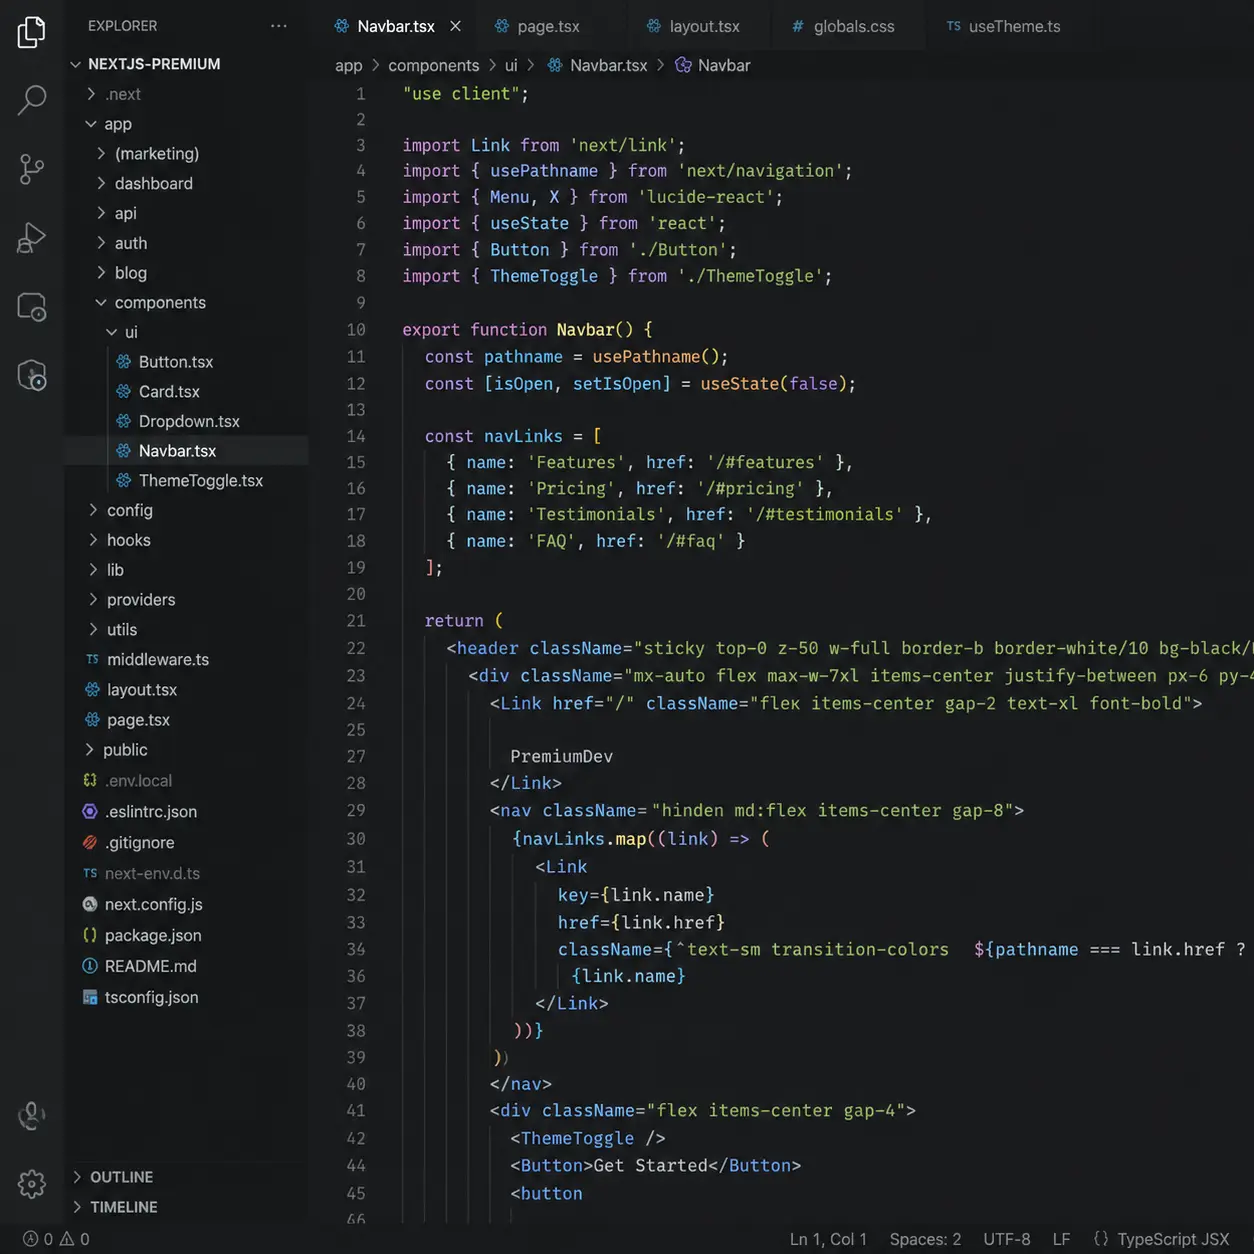Click errors and warnings count in status bar
The width and height of the screenshot is (1254, 1254).
click(x=56, y=1239)
